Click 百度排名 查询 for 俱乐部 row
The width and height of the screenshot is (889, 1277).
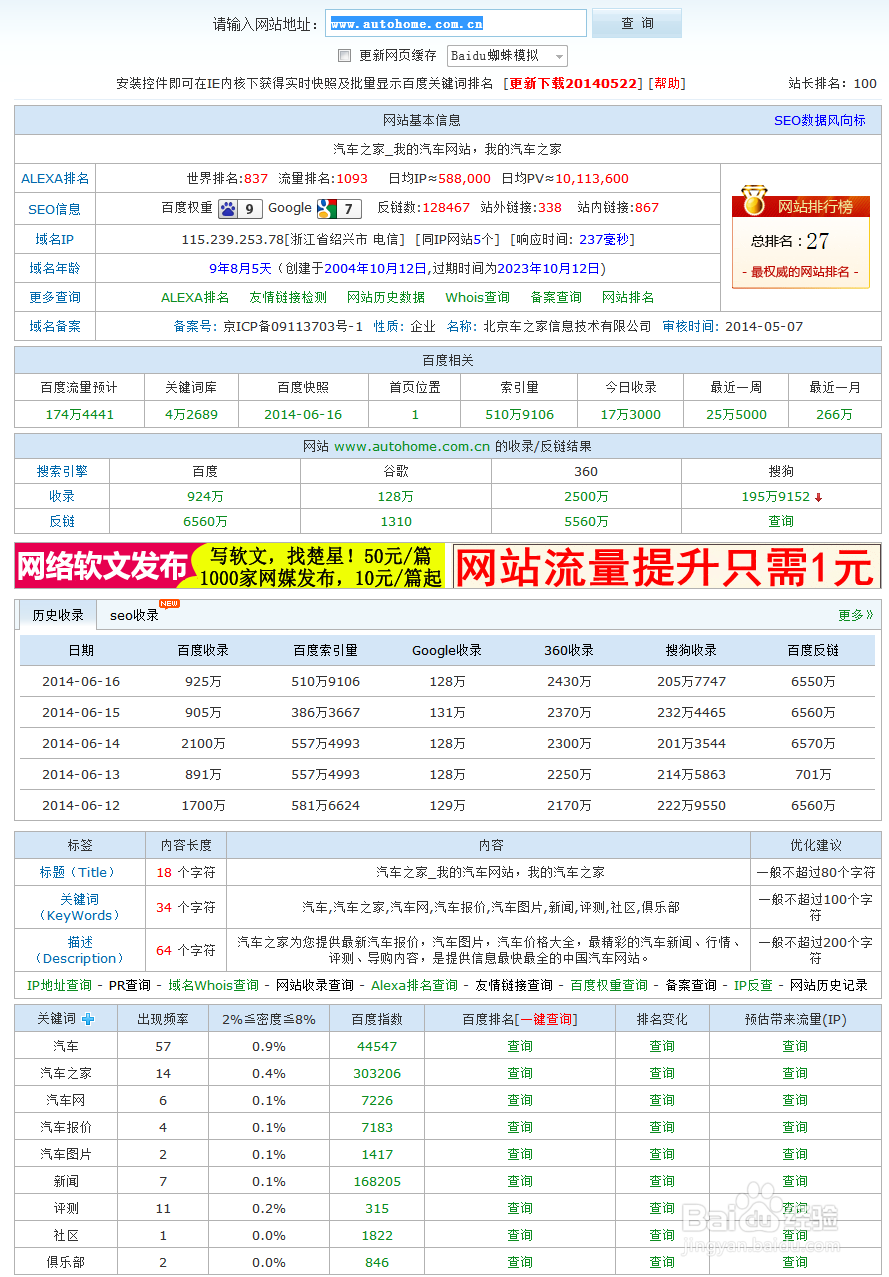[x=520, y=1263]
